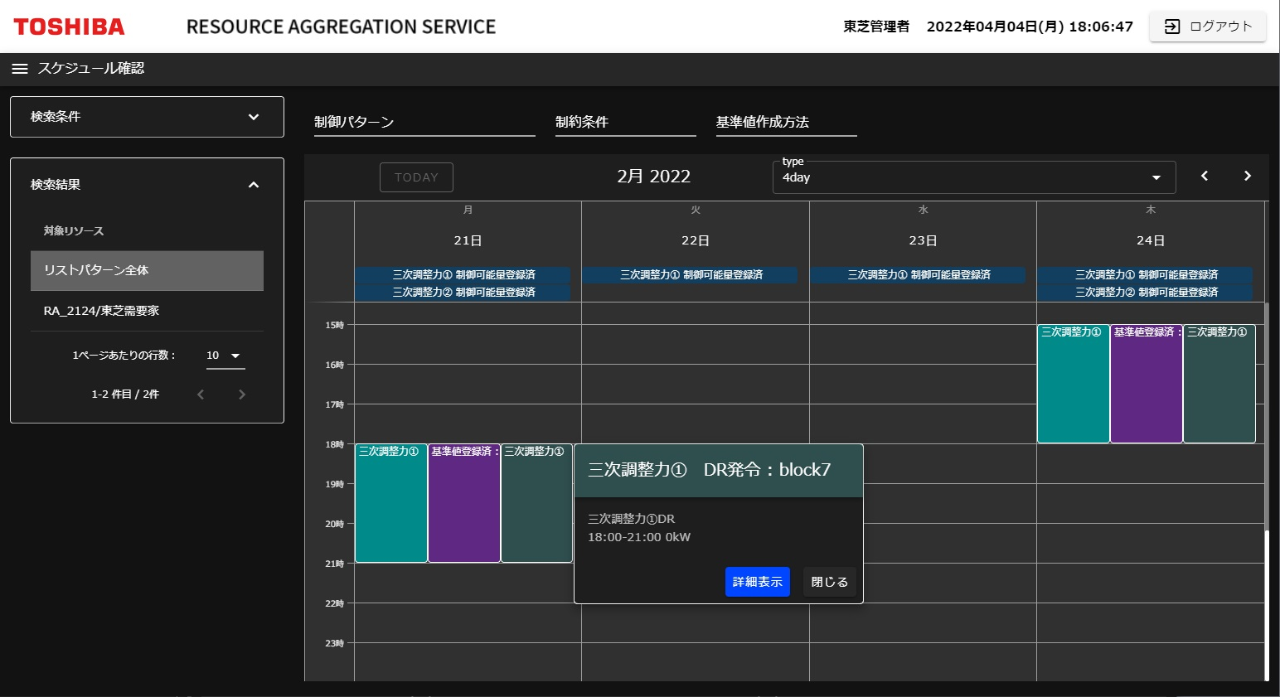This screenshot has height=697, width=1280.
Task: Open the 制約条件 field
Action: tap(626, 123)
